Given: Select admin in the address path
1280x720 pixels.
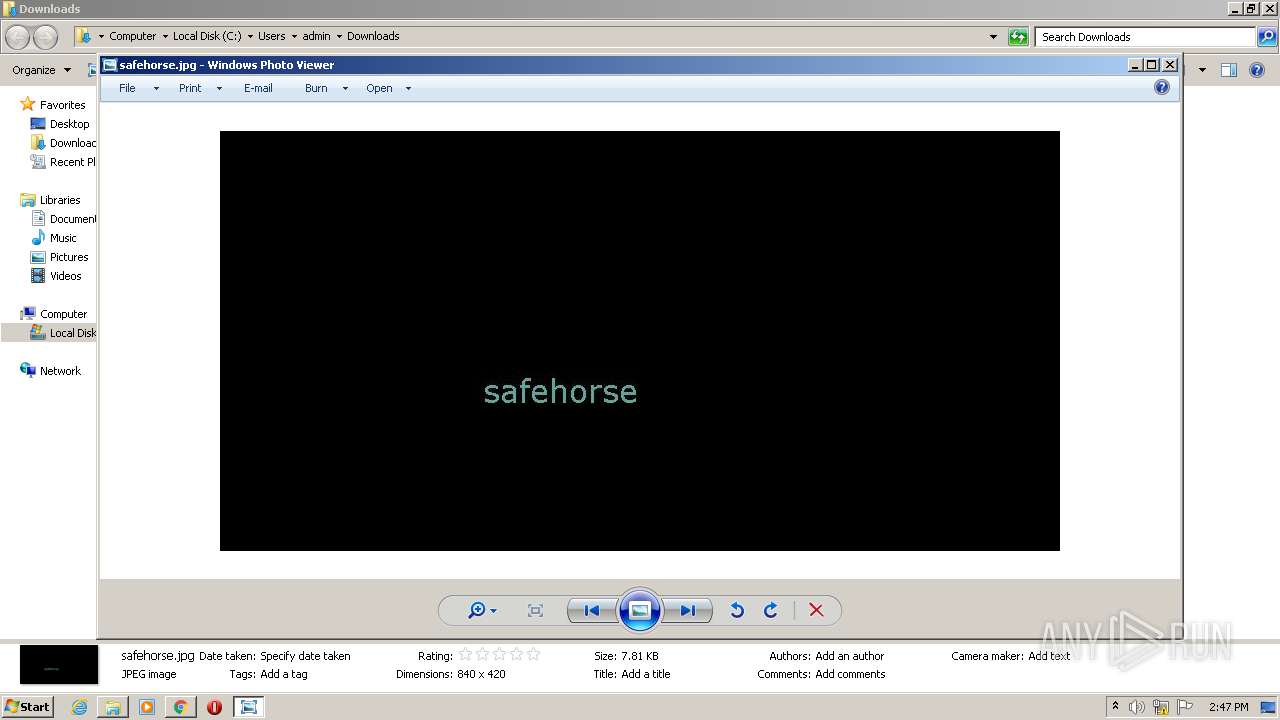Looking at the screenshot, I should click(316, 36).
